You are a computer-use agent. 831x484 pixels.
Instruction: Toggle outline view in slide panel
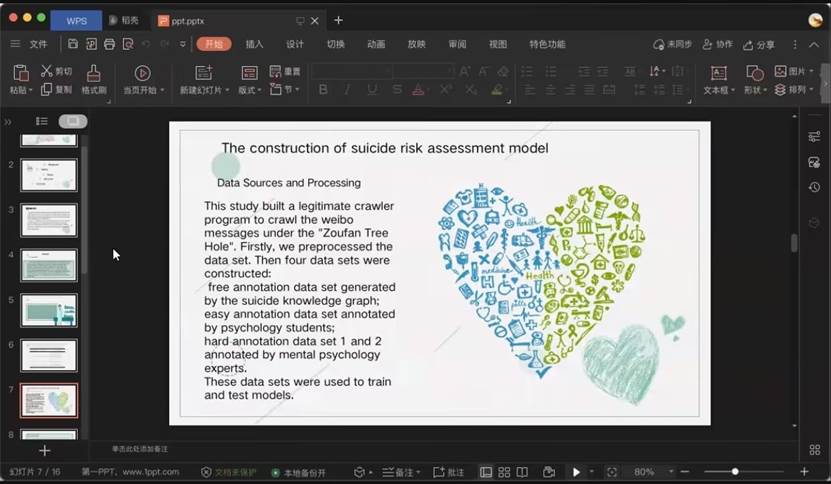[42, 121]
